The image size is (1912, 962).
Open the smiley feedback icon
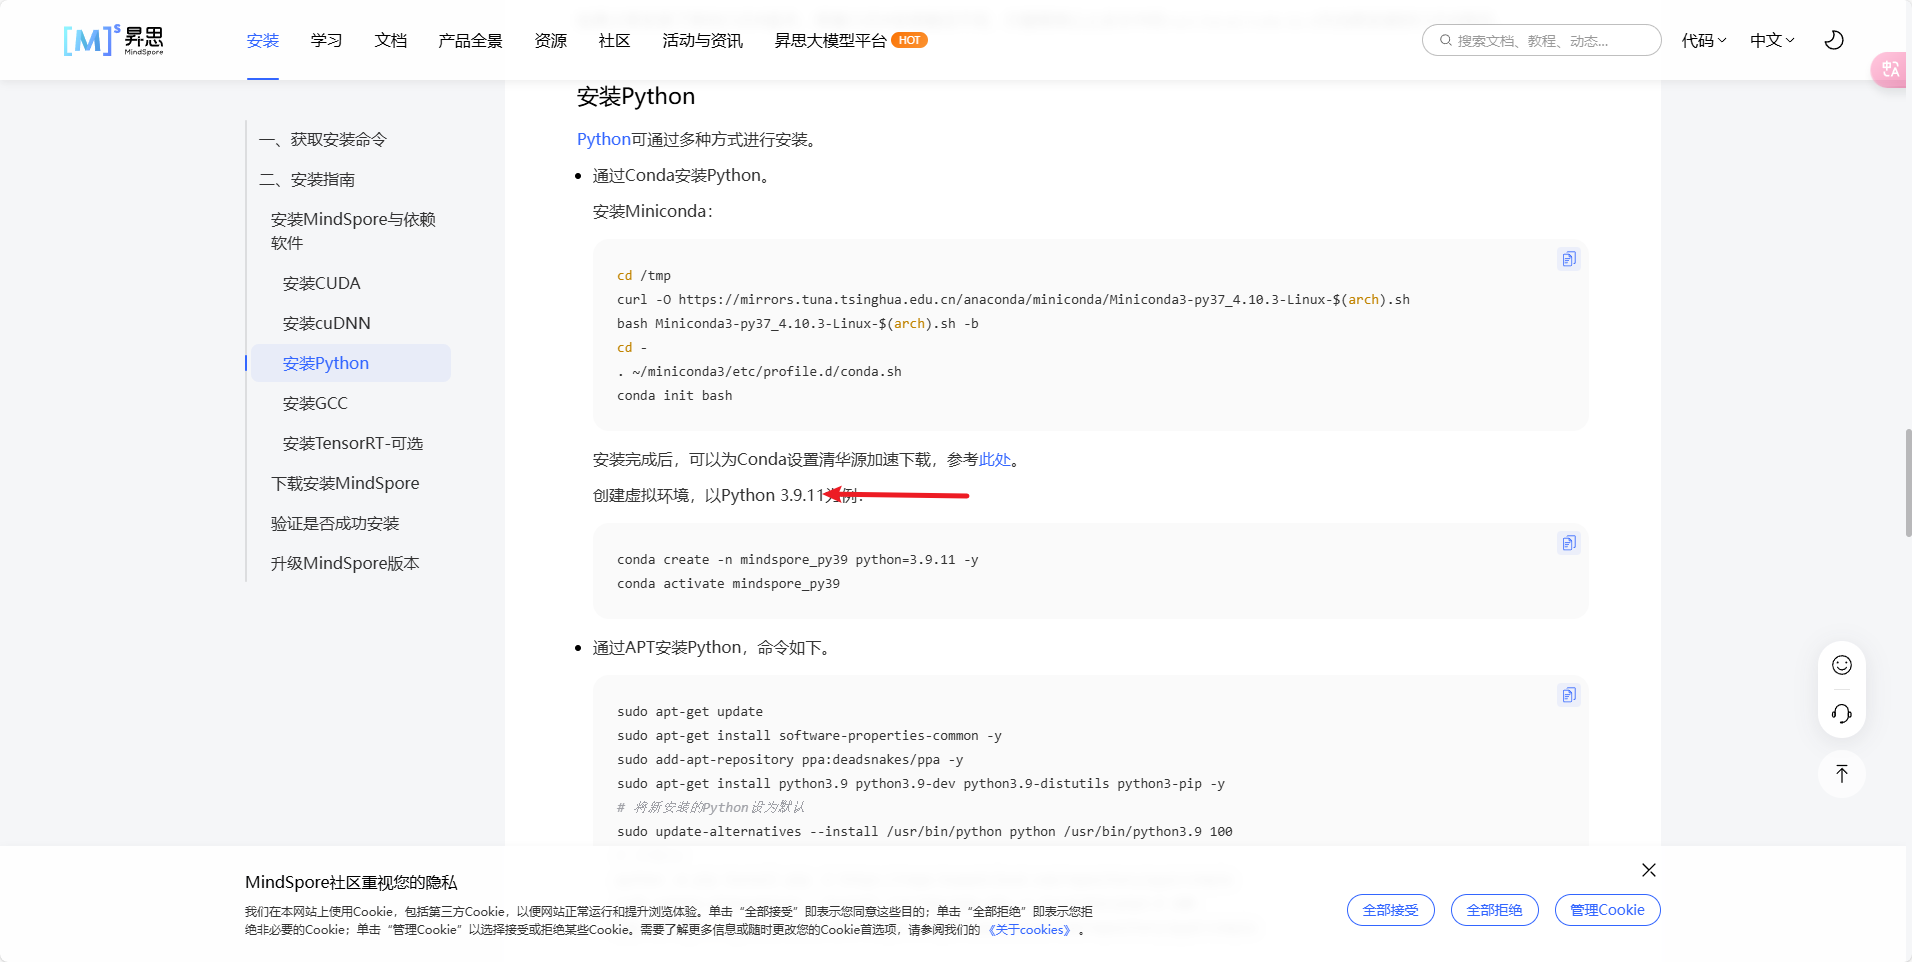pyautogui.click(x=1842, y=665)
